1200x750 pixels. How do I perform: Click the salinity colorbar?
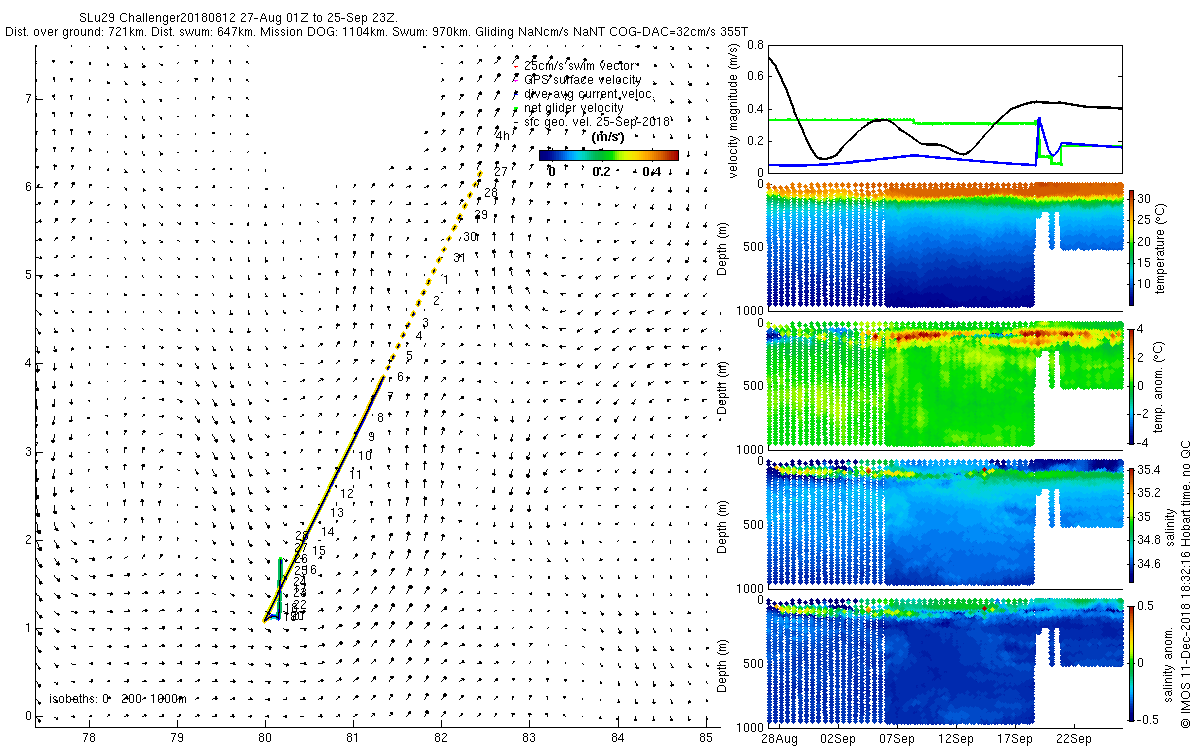[x=1132, y=523]
